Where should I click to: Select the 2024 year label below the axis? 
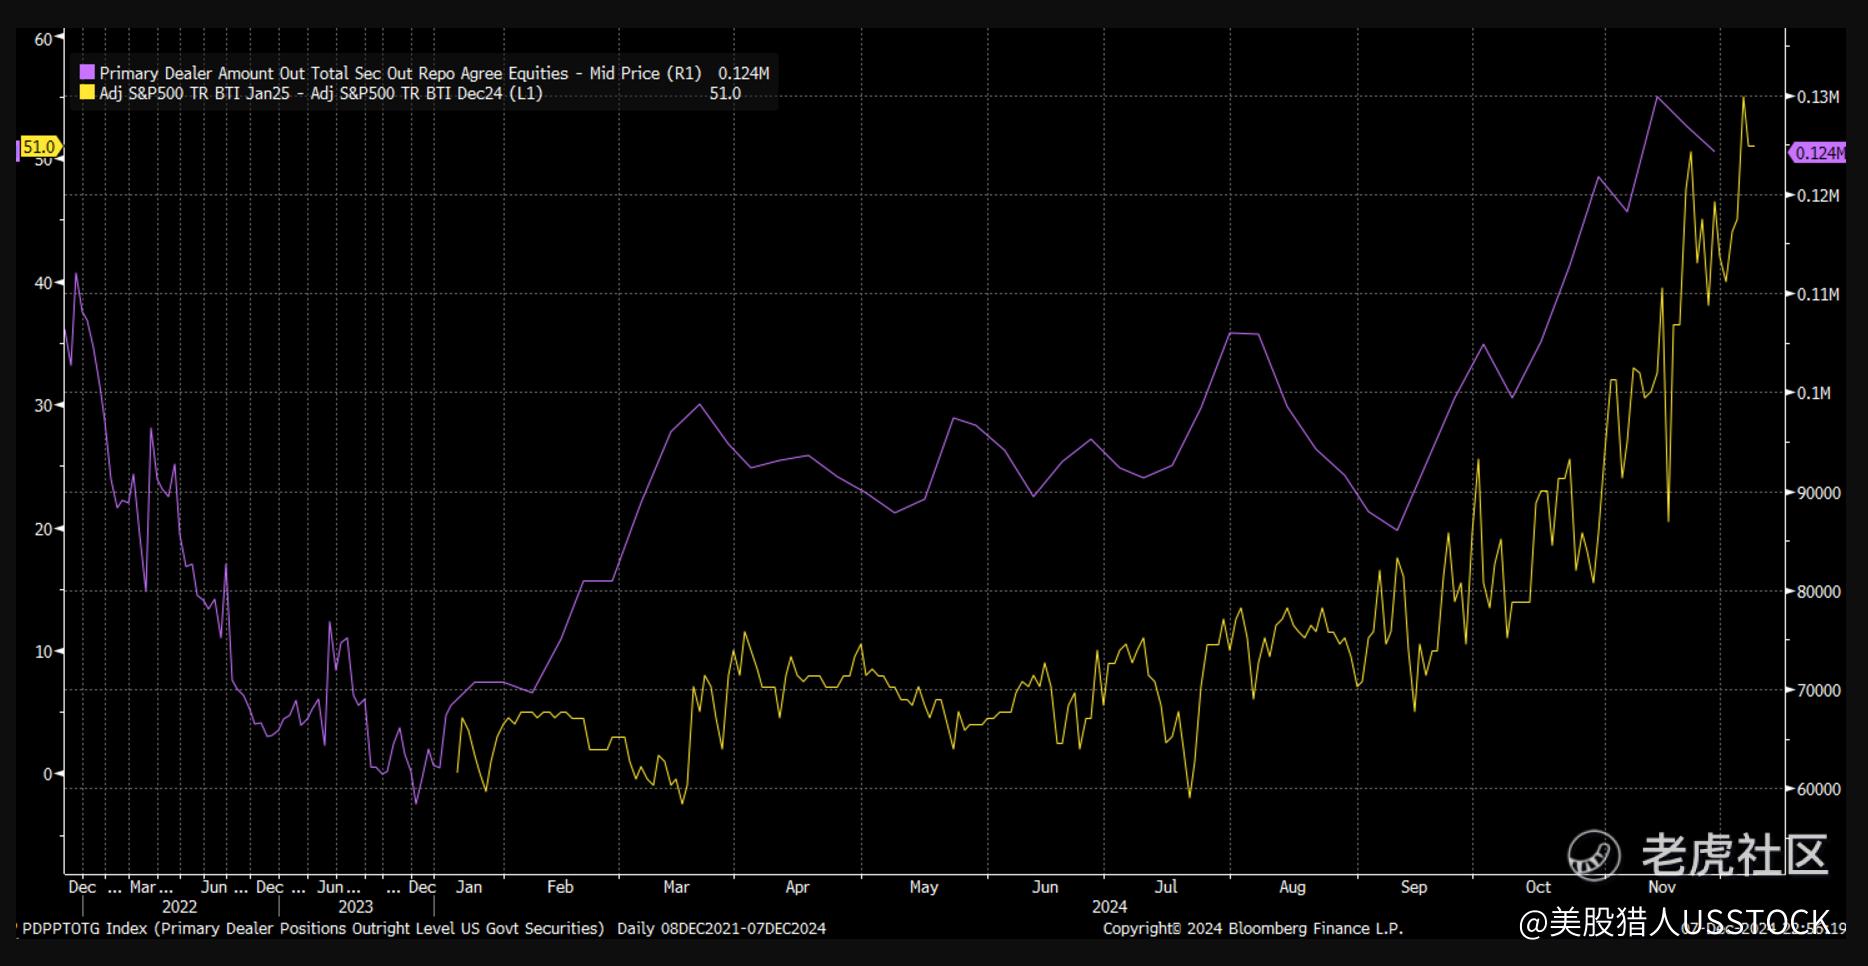(1109, 907)
